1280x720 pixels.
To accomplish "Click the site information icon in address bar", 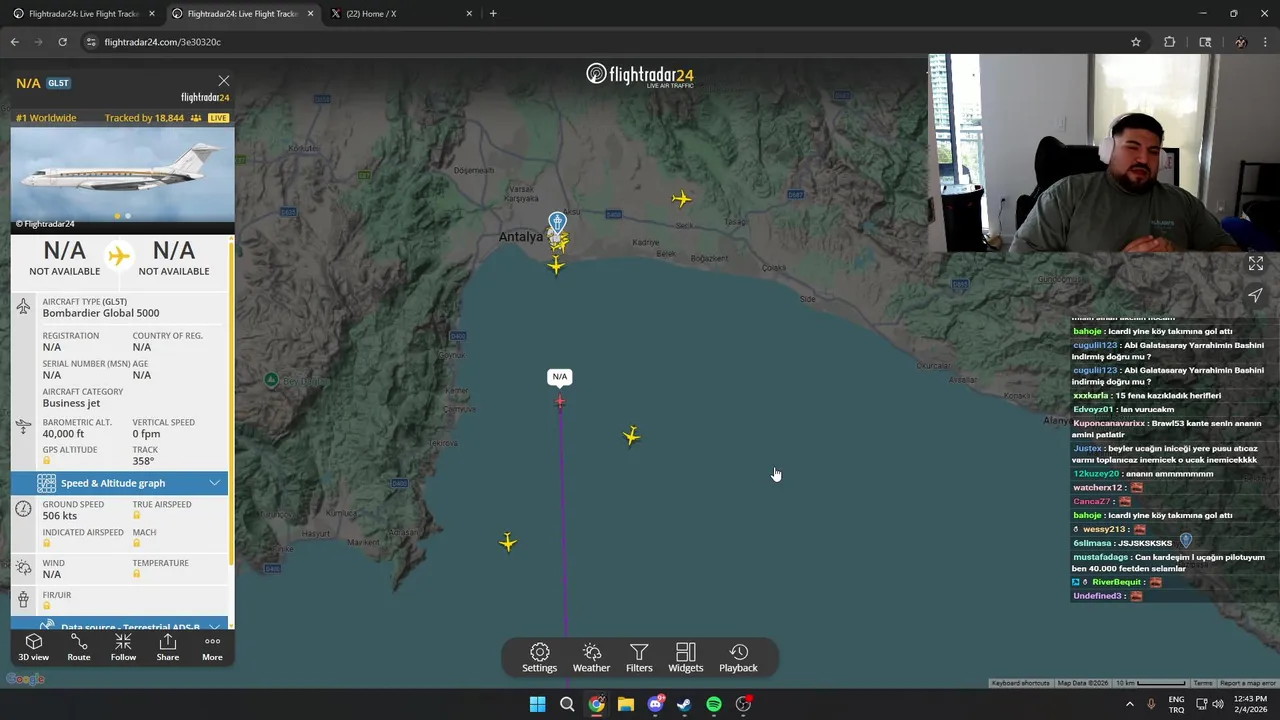I will (x=91, y=42).
